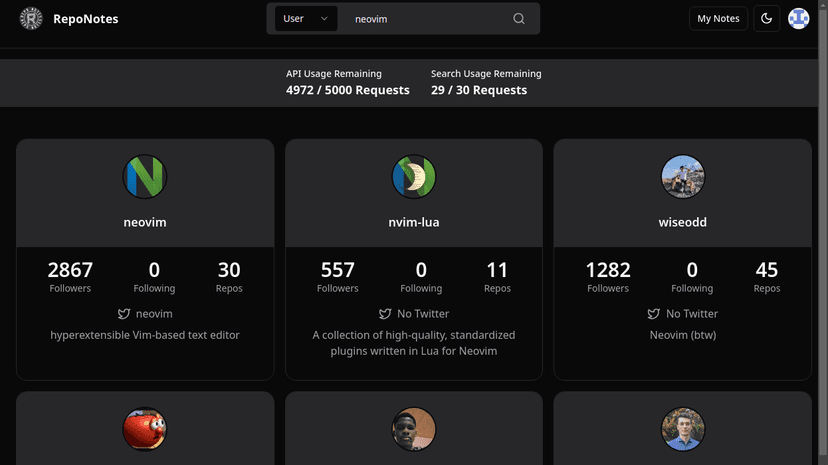Click the Twitter icon on nvim-lua card

385,314
